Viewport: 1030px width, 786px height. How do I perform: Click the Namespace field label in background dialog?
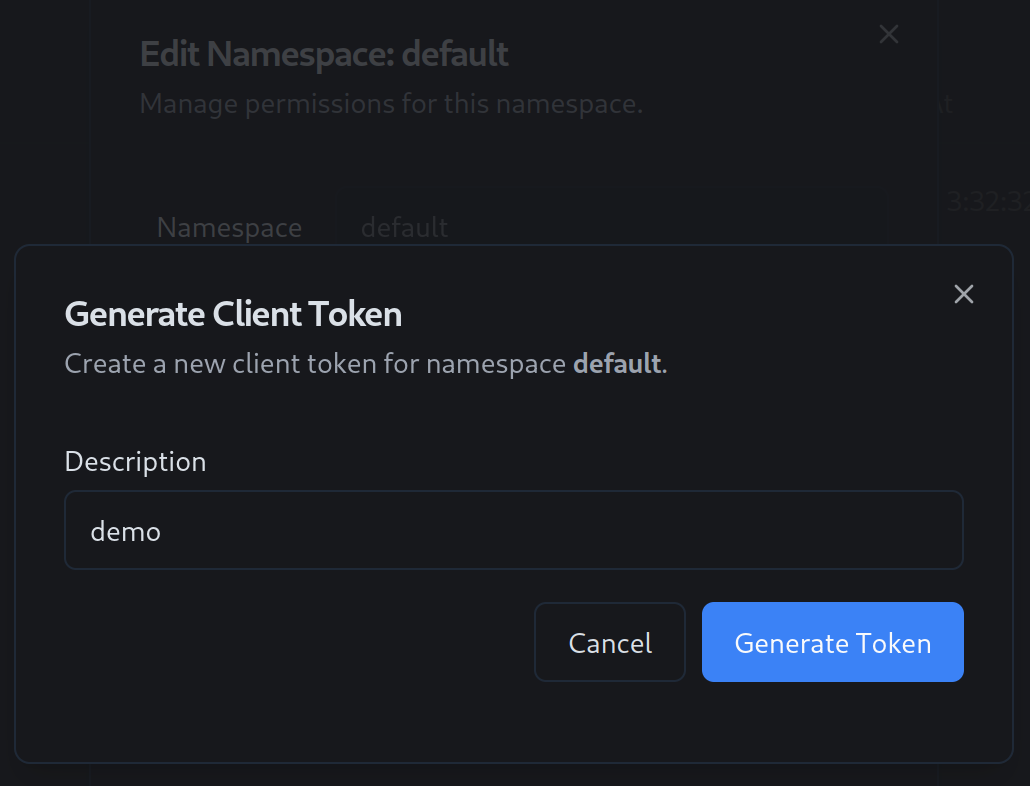[229, 227]
